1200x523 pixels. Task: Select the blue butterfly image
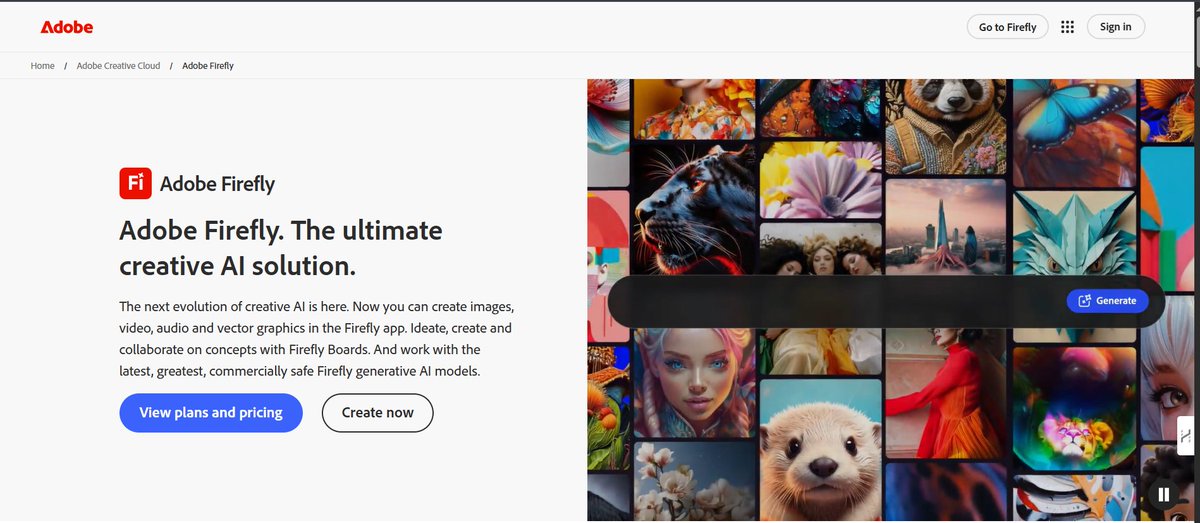click(1074, 131)
